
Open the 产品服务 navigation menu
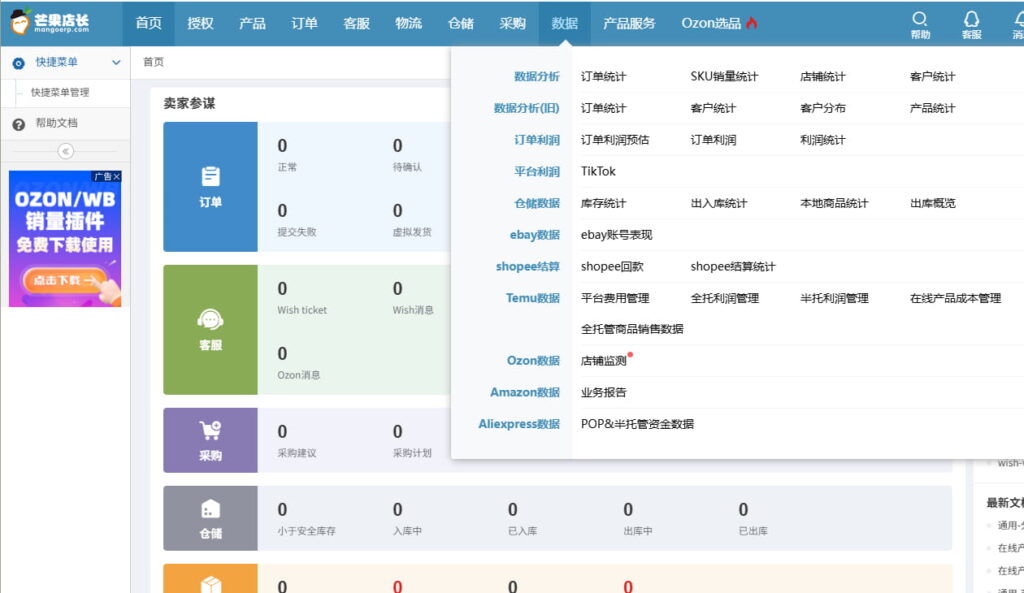coord(629,23)
